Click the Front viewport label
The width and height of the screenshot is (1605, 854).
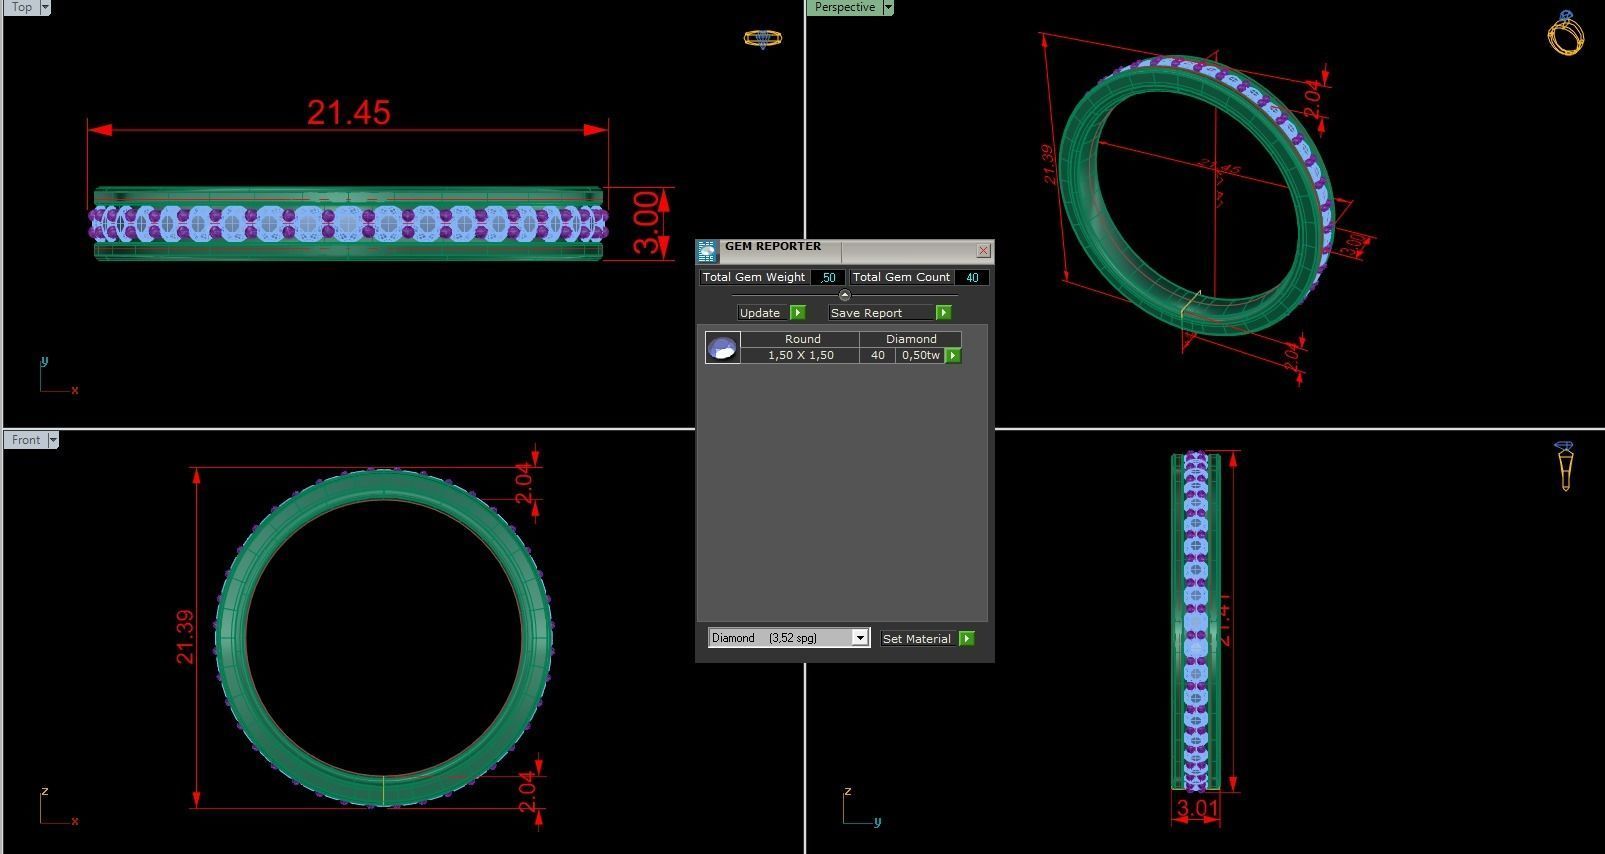26,440
